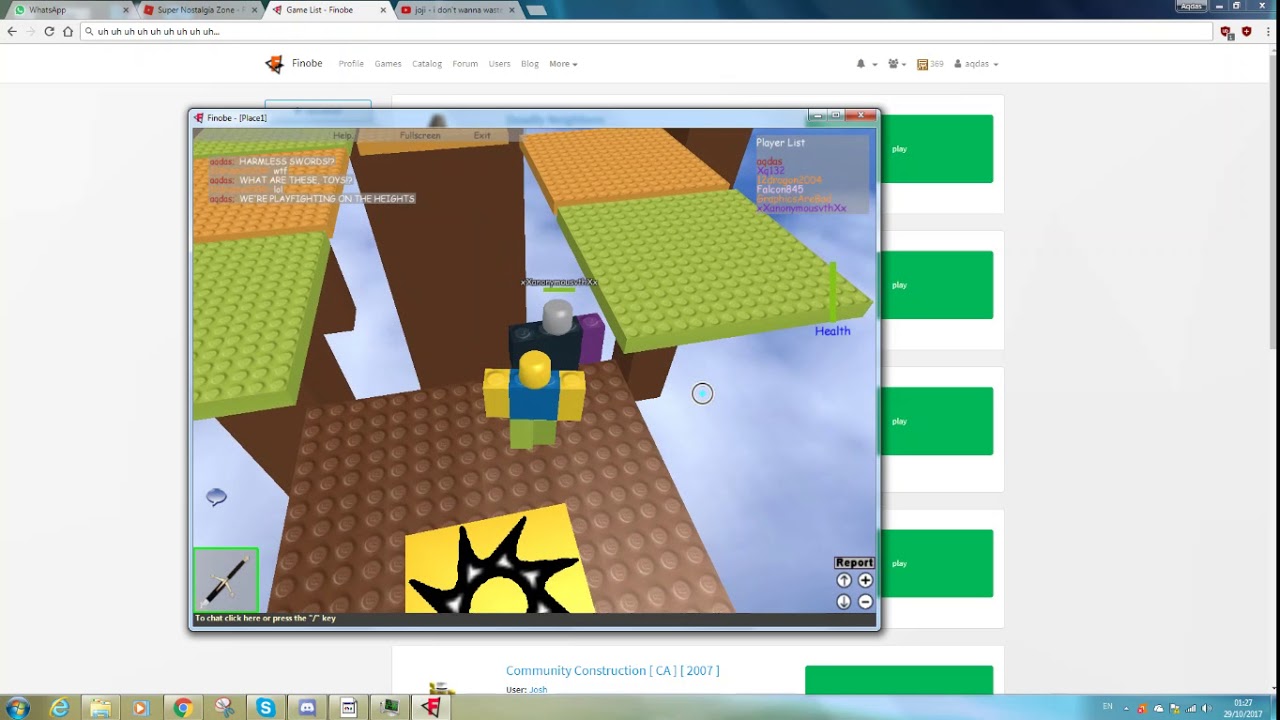The image size is (1280, 720).
Task: Open the media player taskbar icon
Action: (141, 708)
